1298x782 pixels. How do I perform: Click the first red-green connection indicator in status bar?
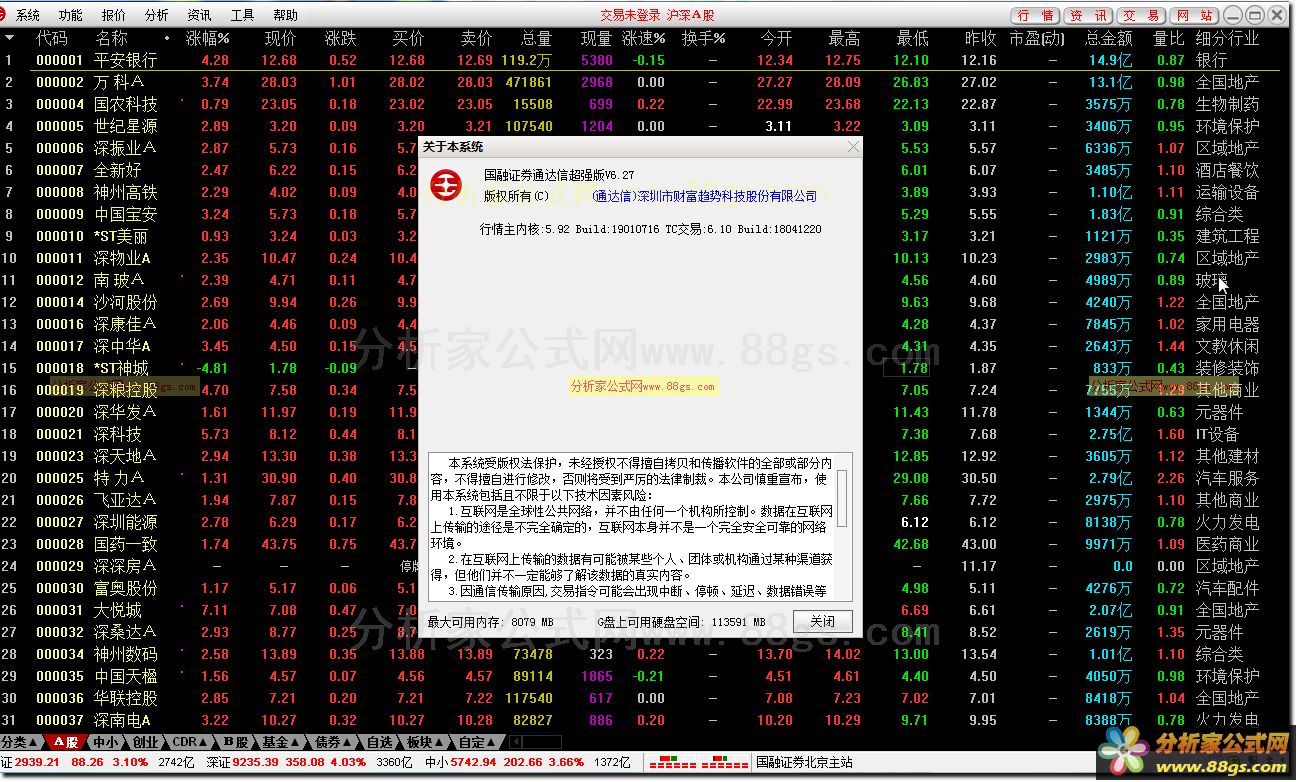click(674, 762)
